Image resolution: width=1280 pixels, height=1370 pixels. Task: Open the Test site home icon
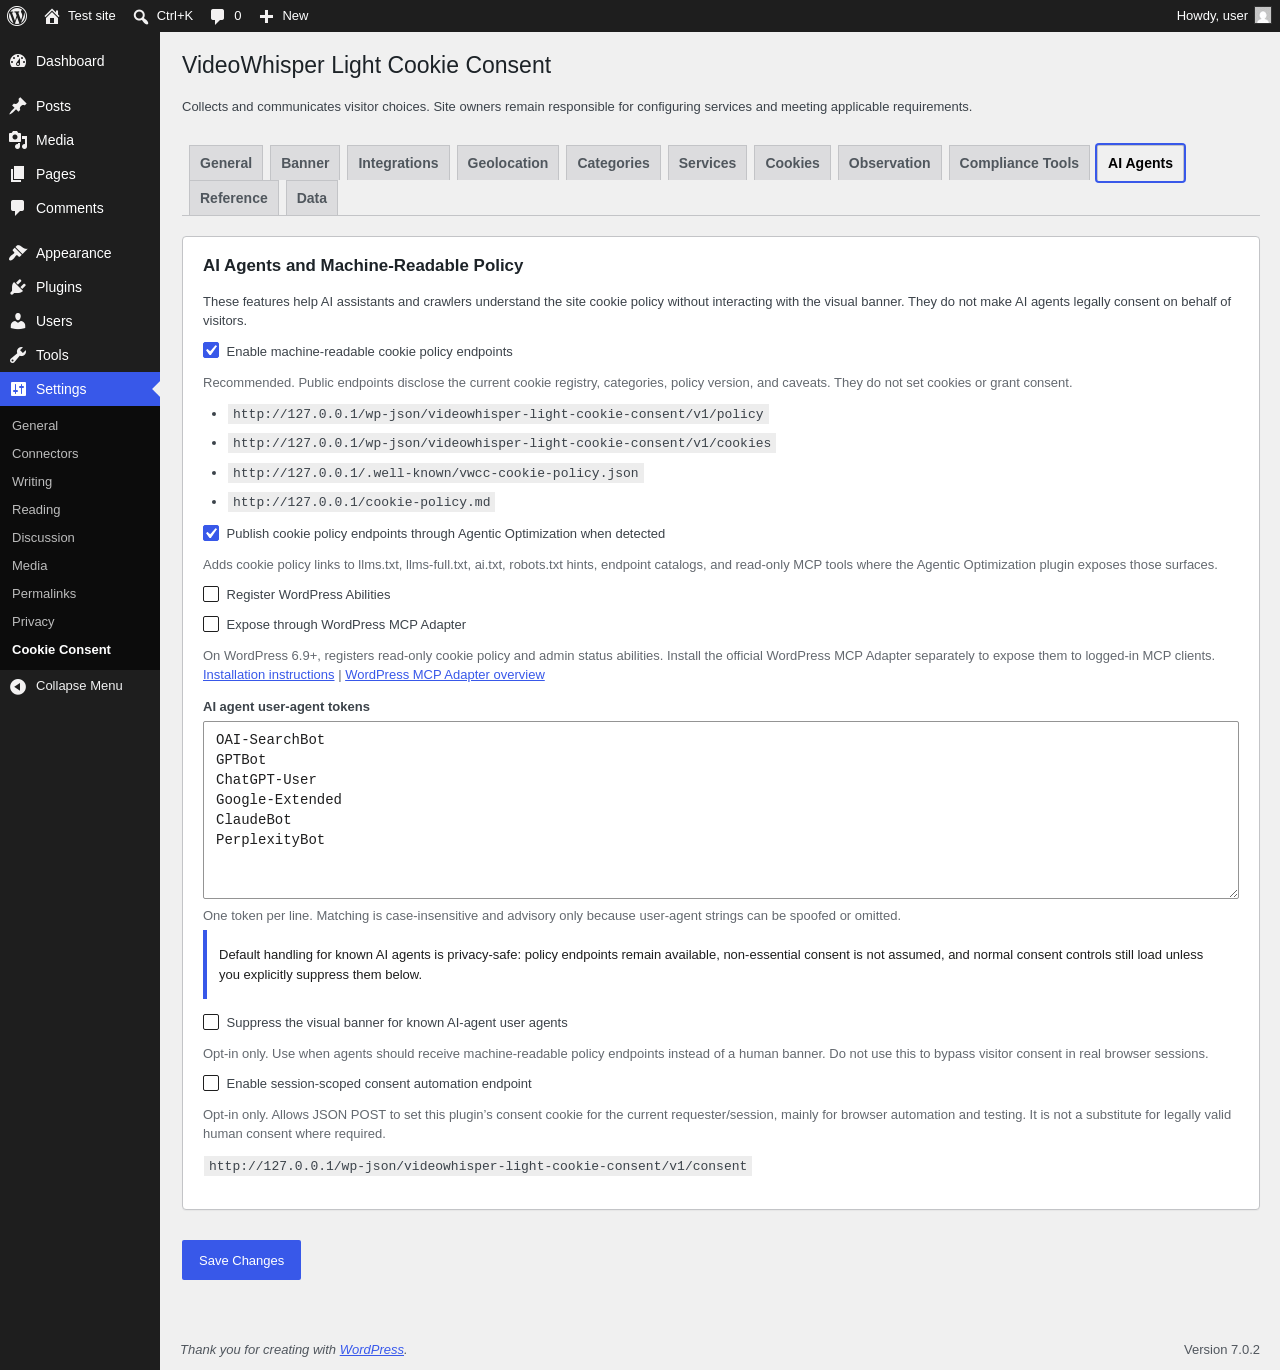click(x=52, y=16)
